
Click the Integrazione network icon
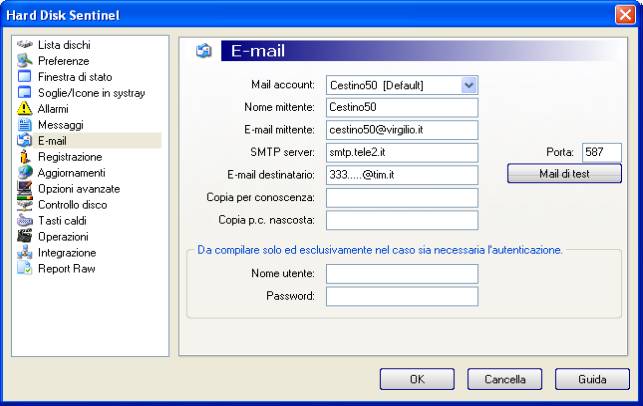(25, 252)
